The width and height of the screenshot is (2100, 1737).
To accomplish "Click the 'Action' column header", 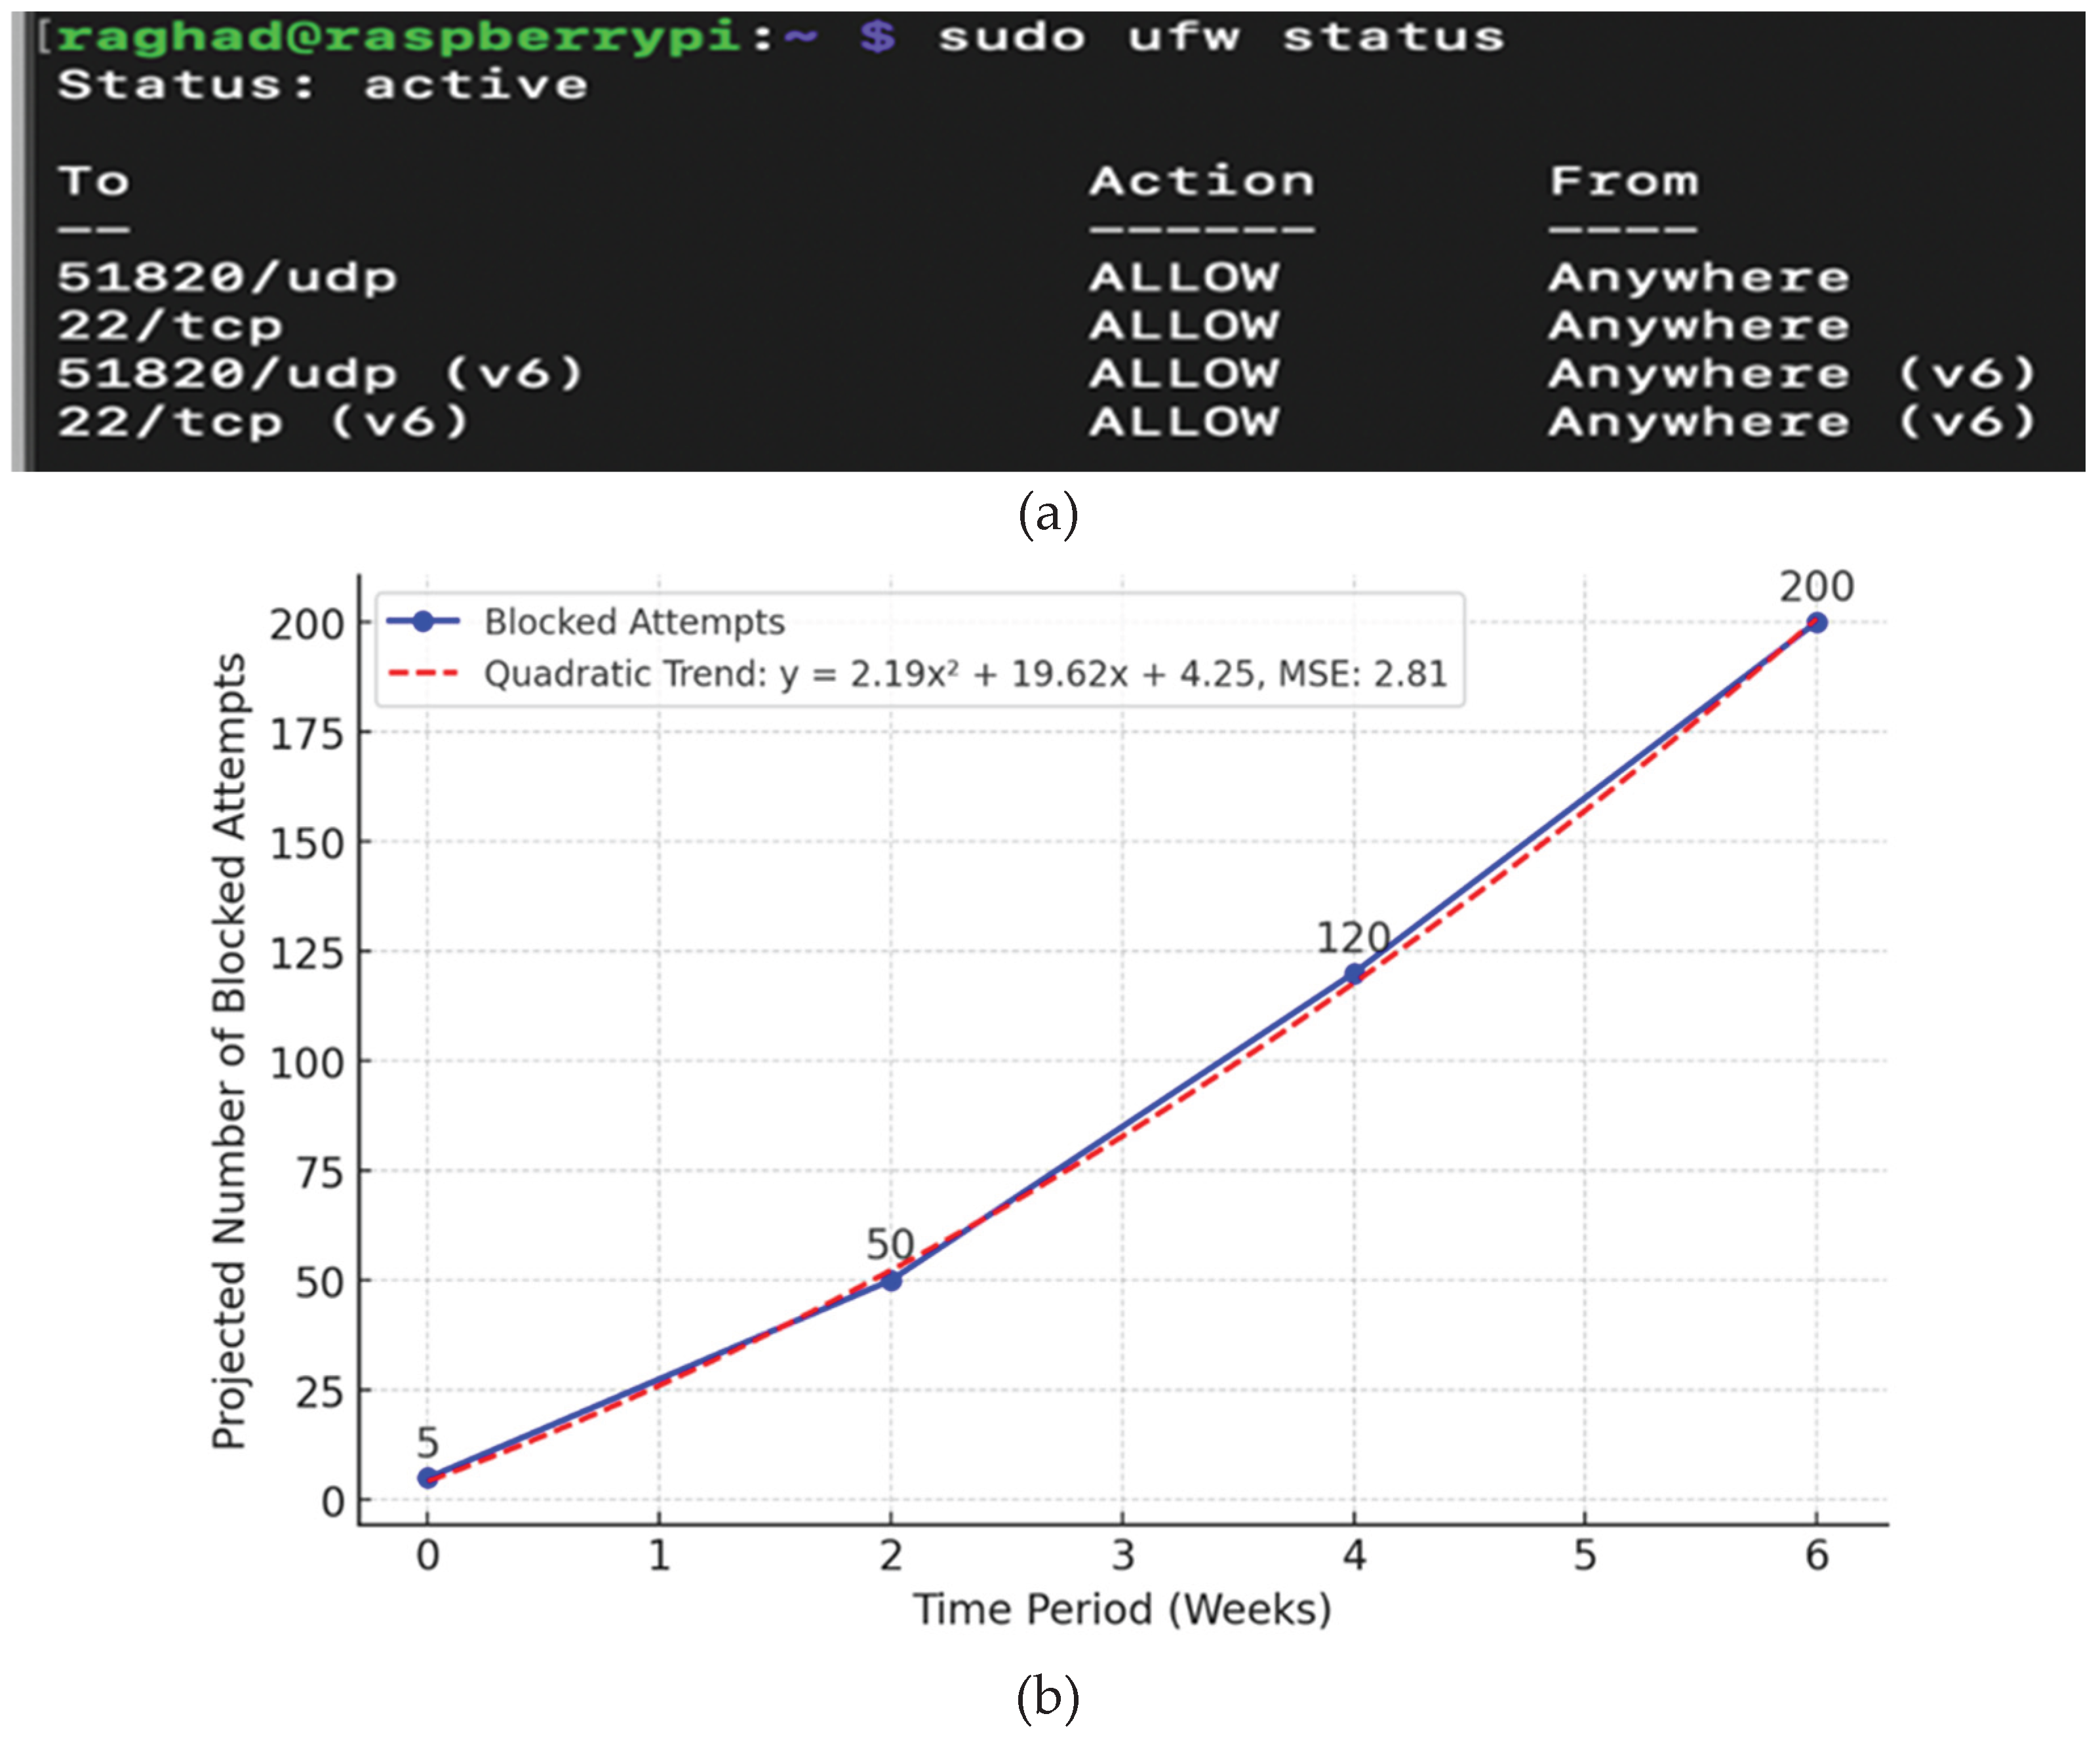I will (x=1201, y=181).
